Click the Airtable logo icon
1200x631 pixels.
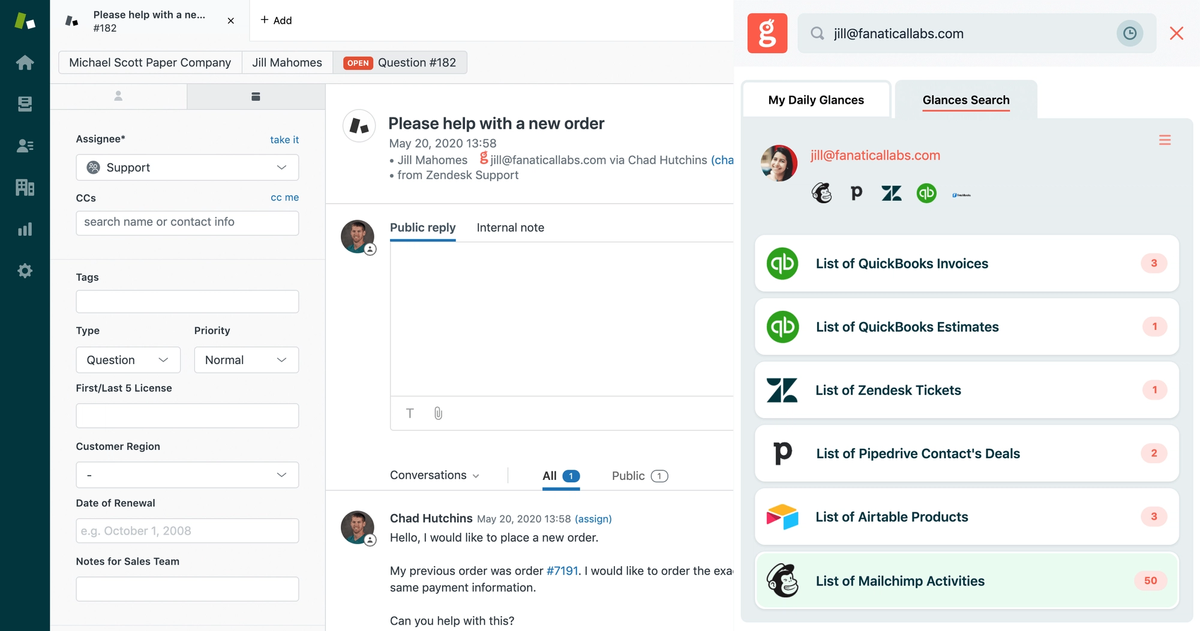782,517
